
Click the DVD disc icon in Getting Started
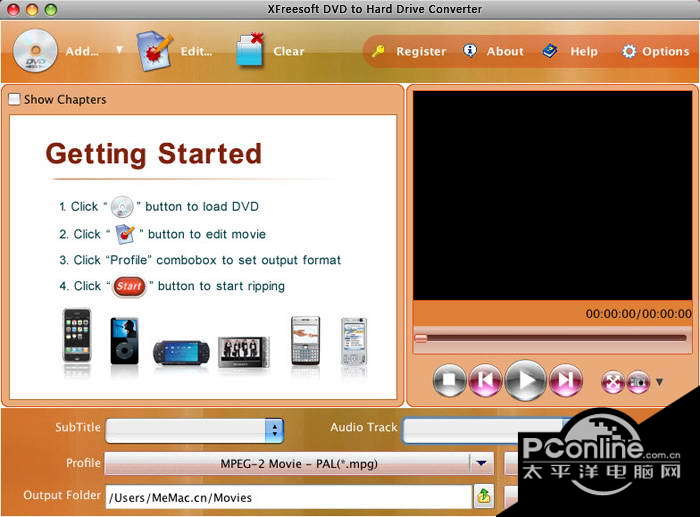pyautogui.click(x=122, y=207)
